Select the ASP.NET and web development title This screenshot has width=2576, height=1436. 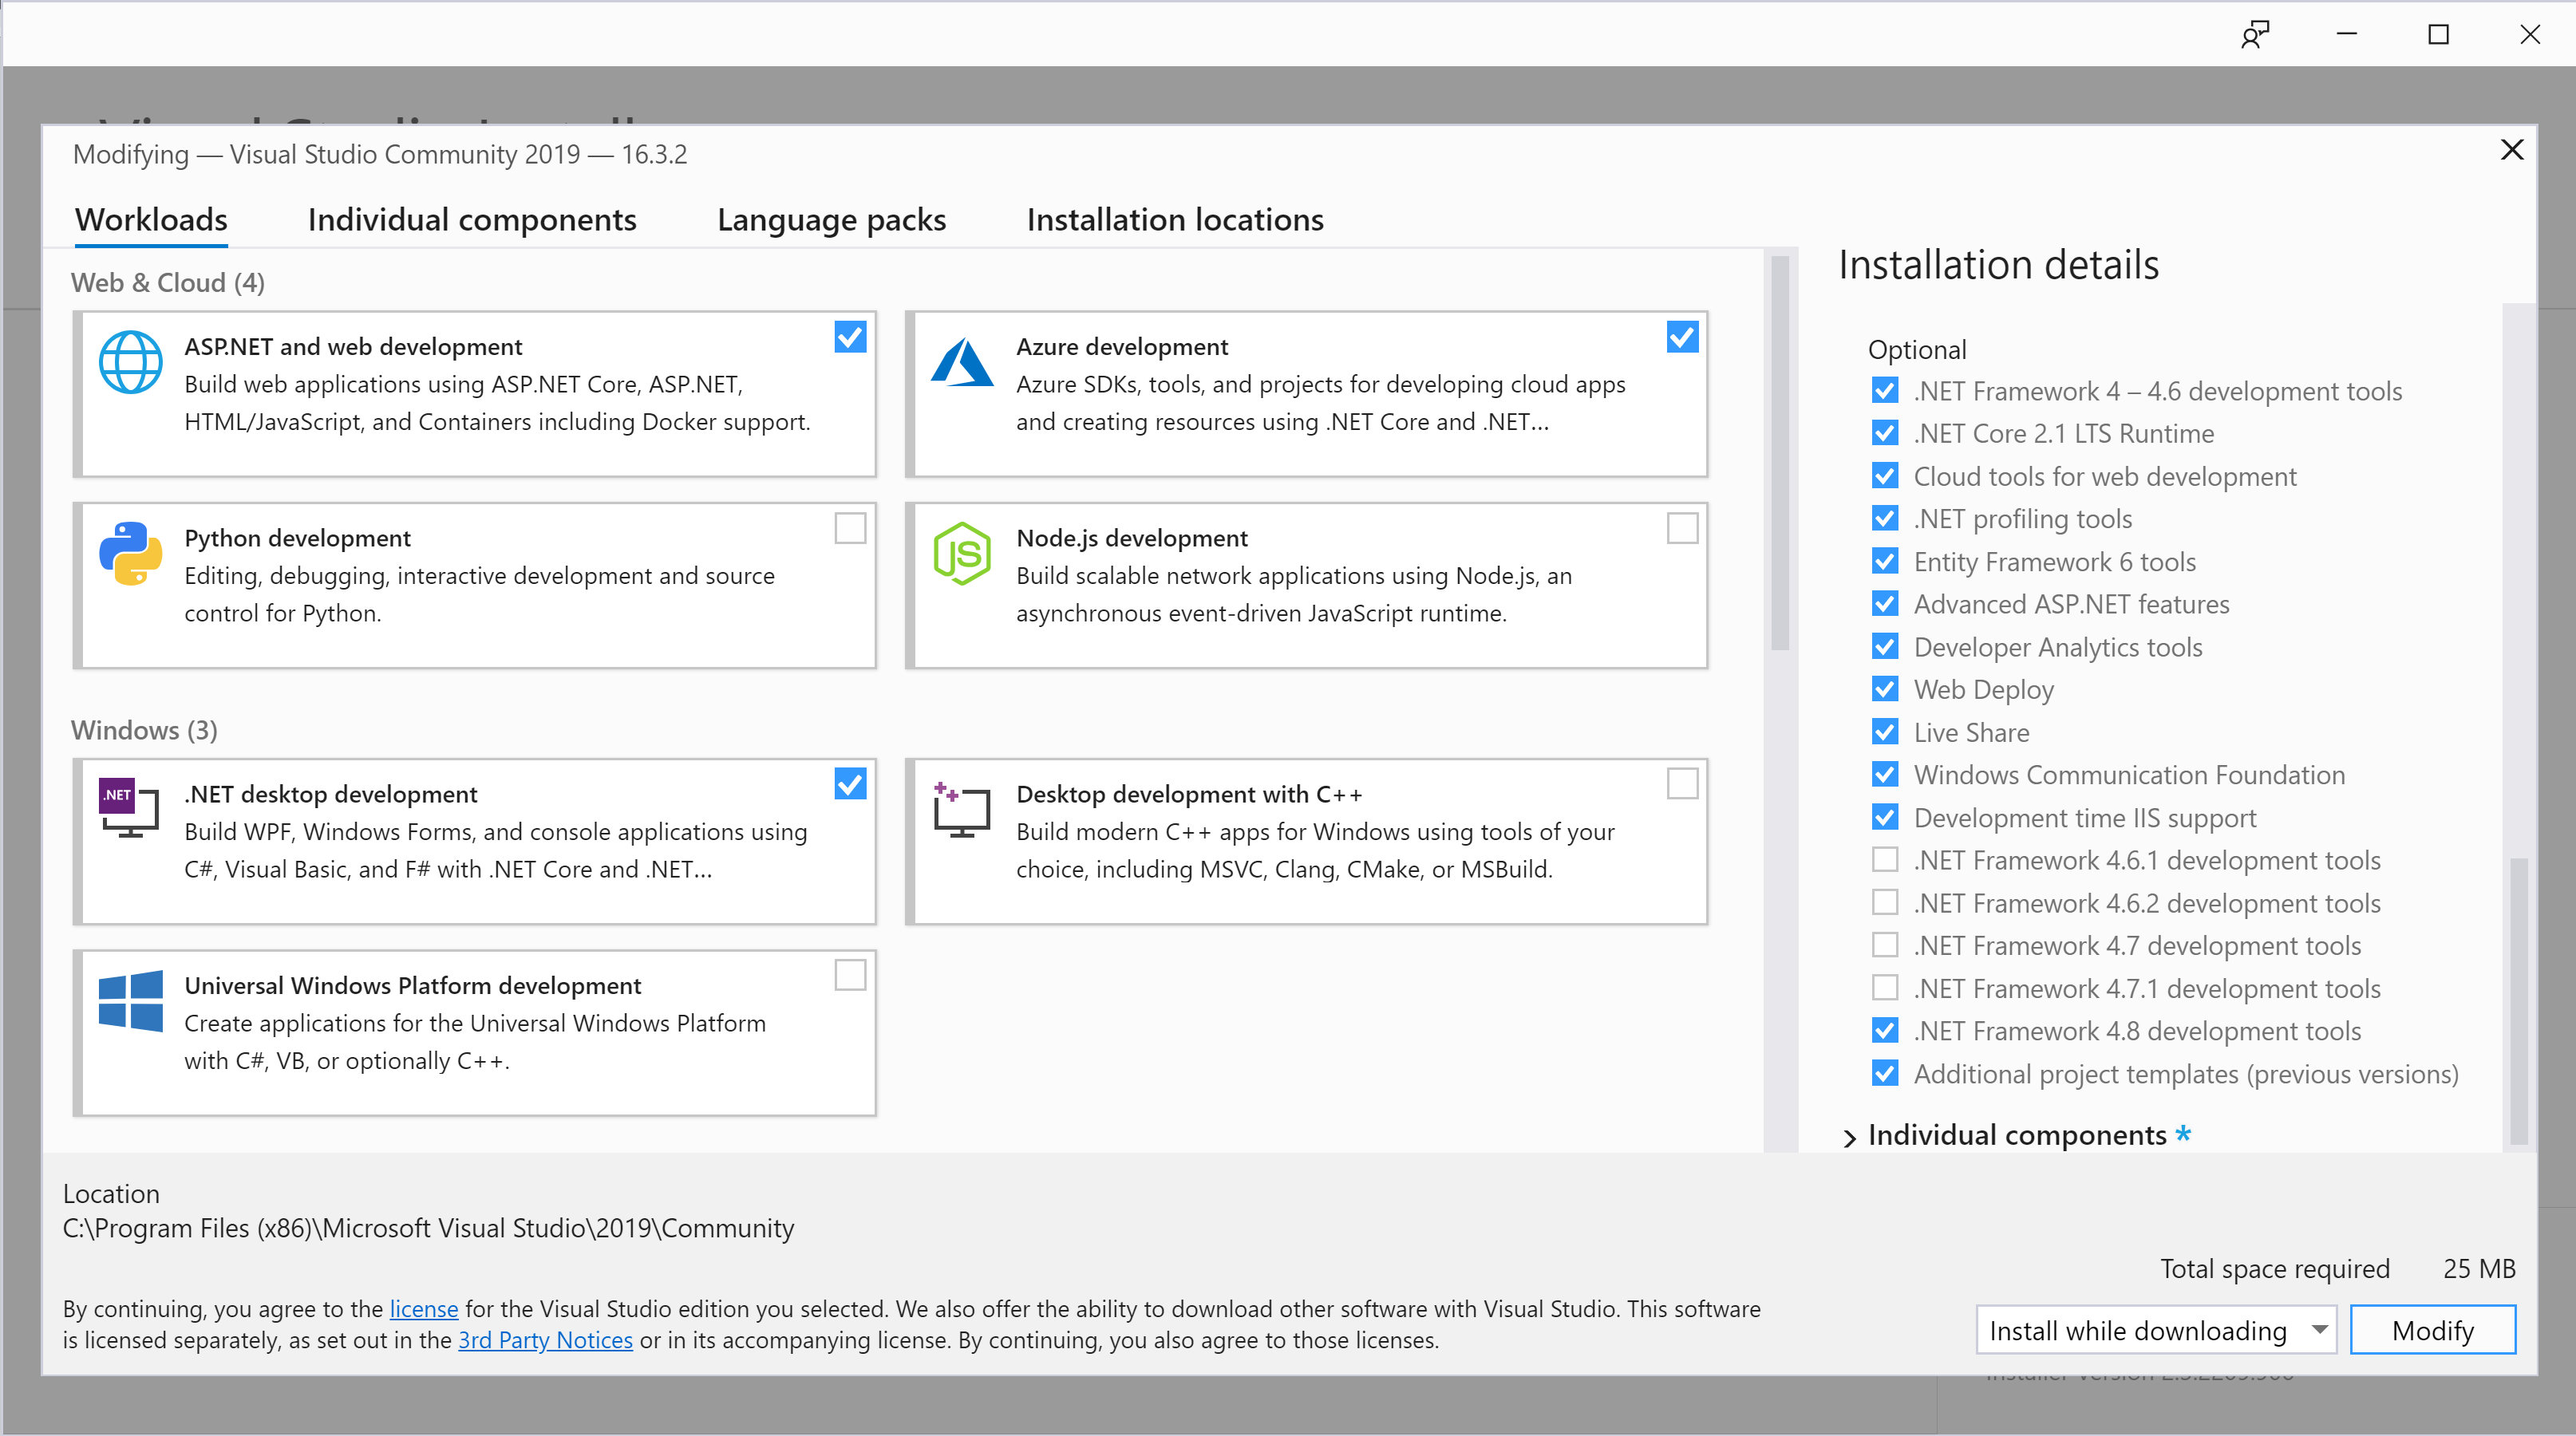[x=353, y=347]
